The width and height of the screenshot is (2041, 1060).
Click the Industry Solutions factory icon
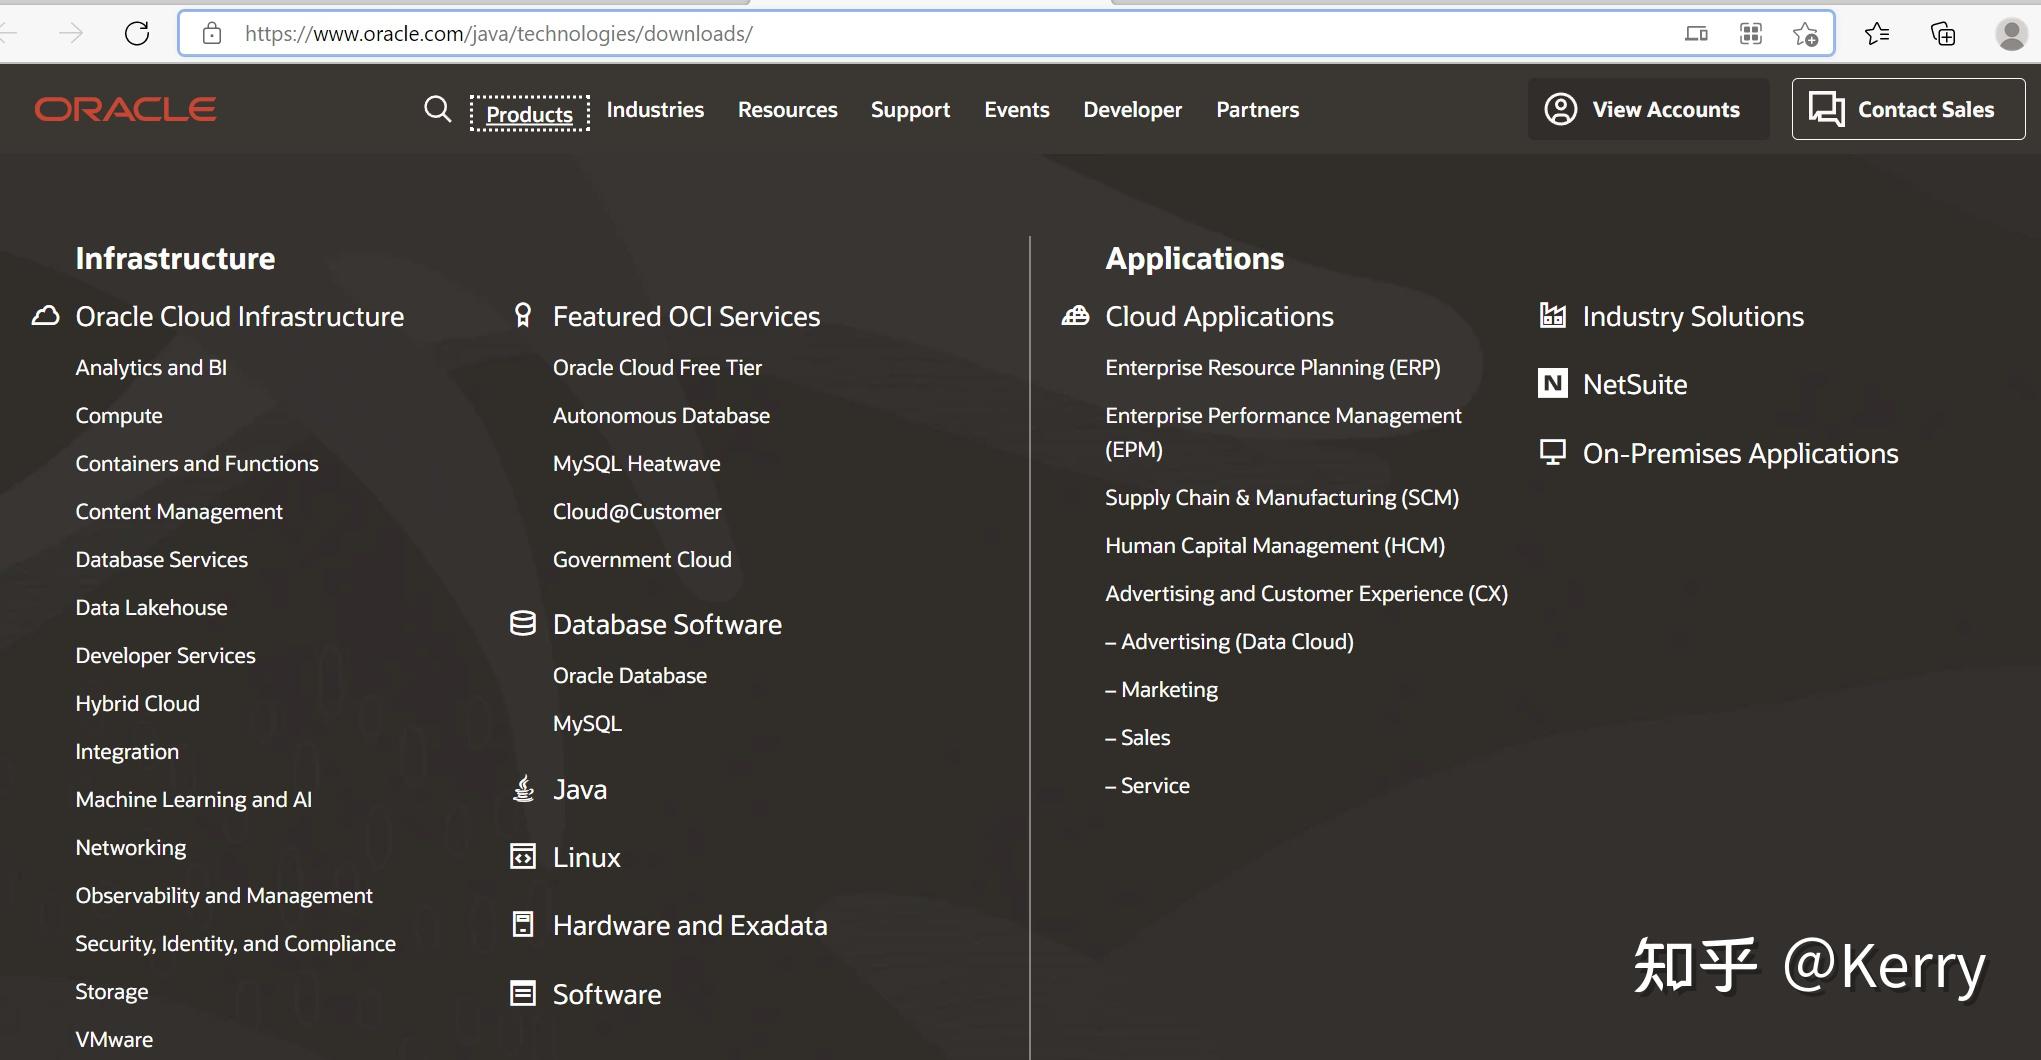pos(1552,316)
